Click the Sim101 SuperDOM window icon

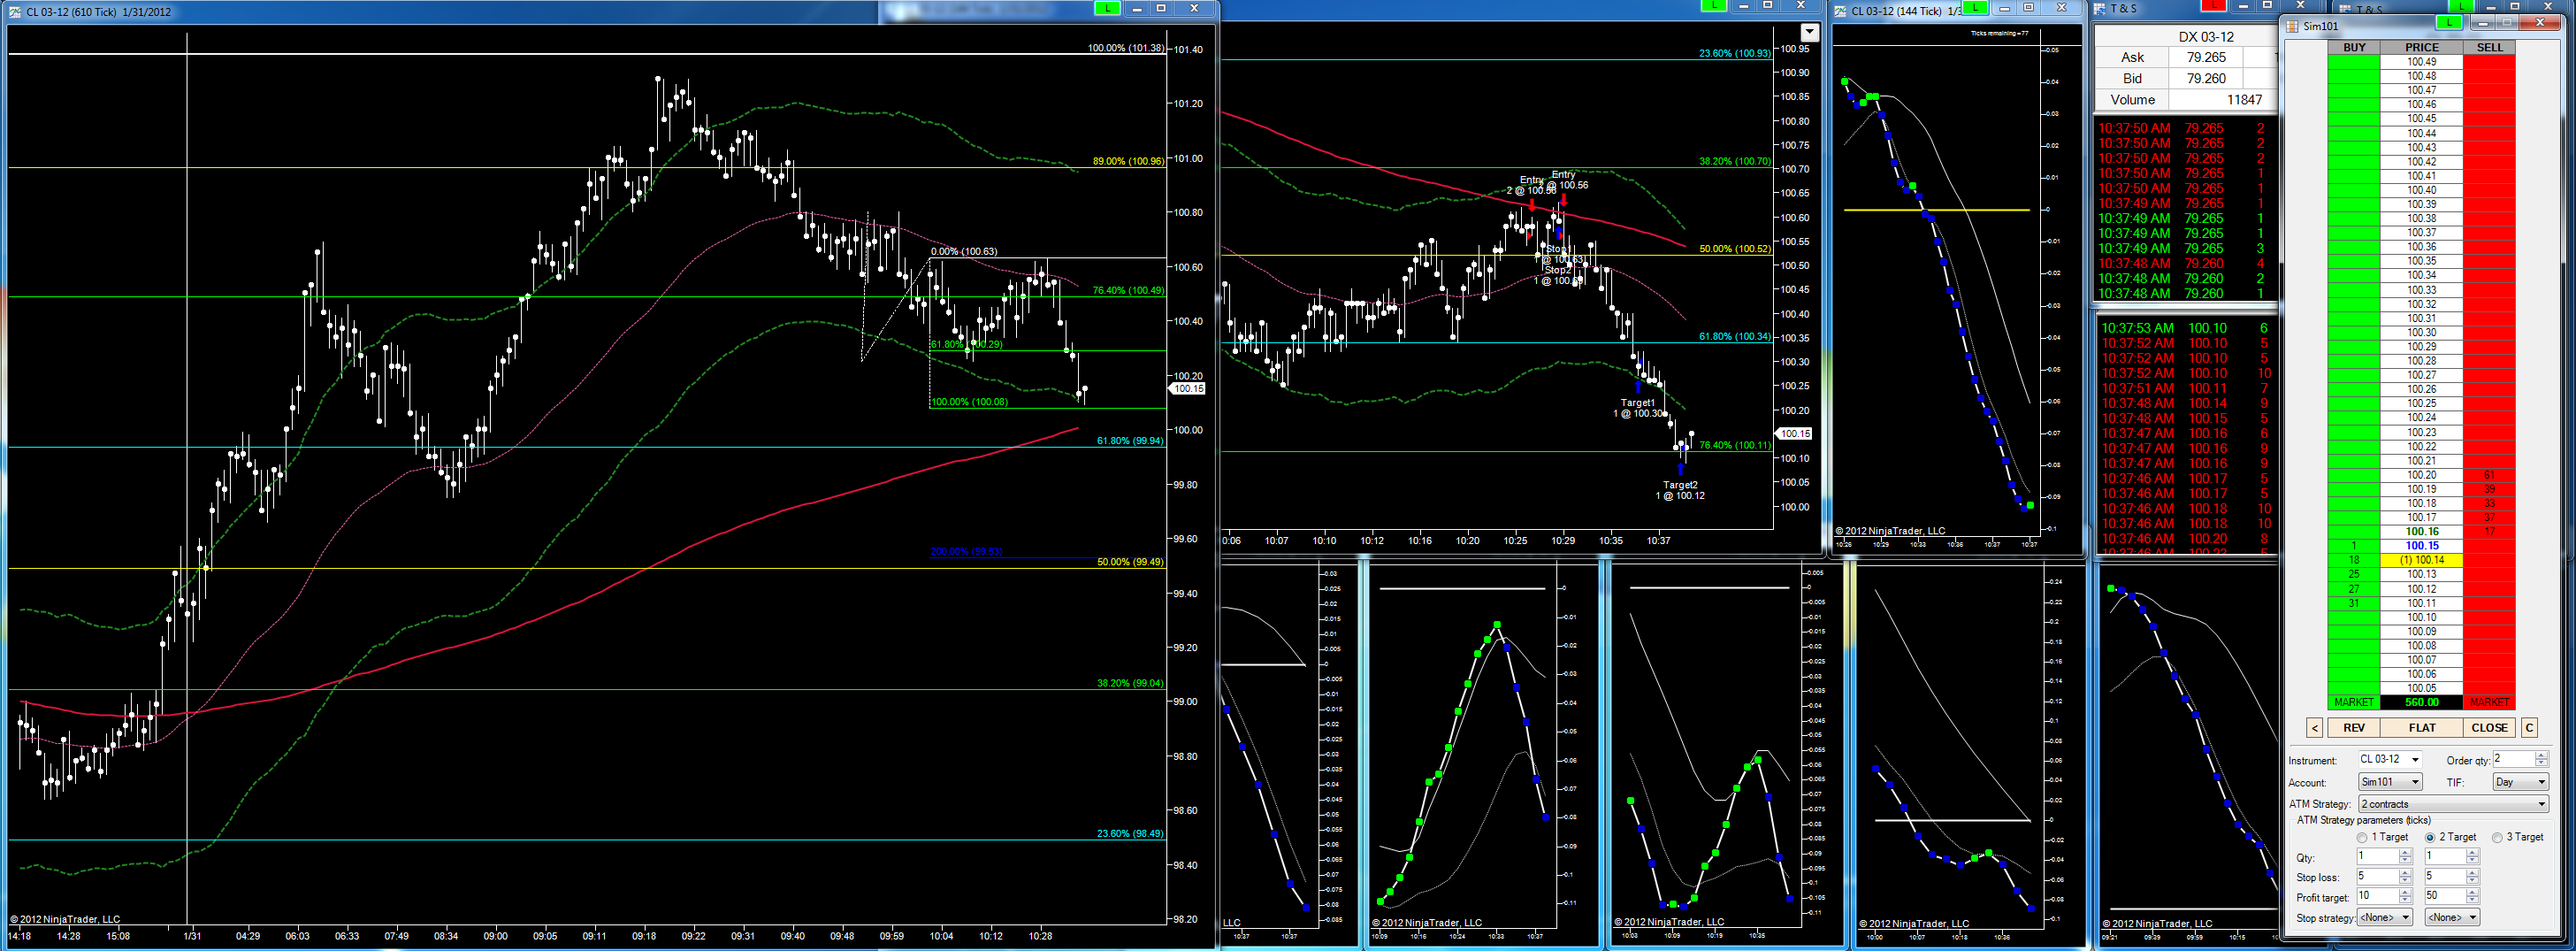click(x=2293, y=26)
